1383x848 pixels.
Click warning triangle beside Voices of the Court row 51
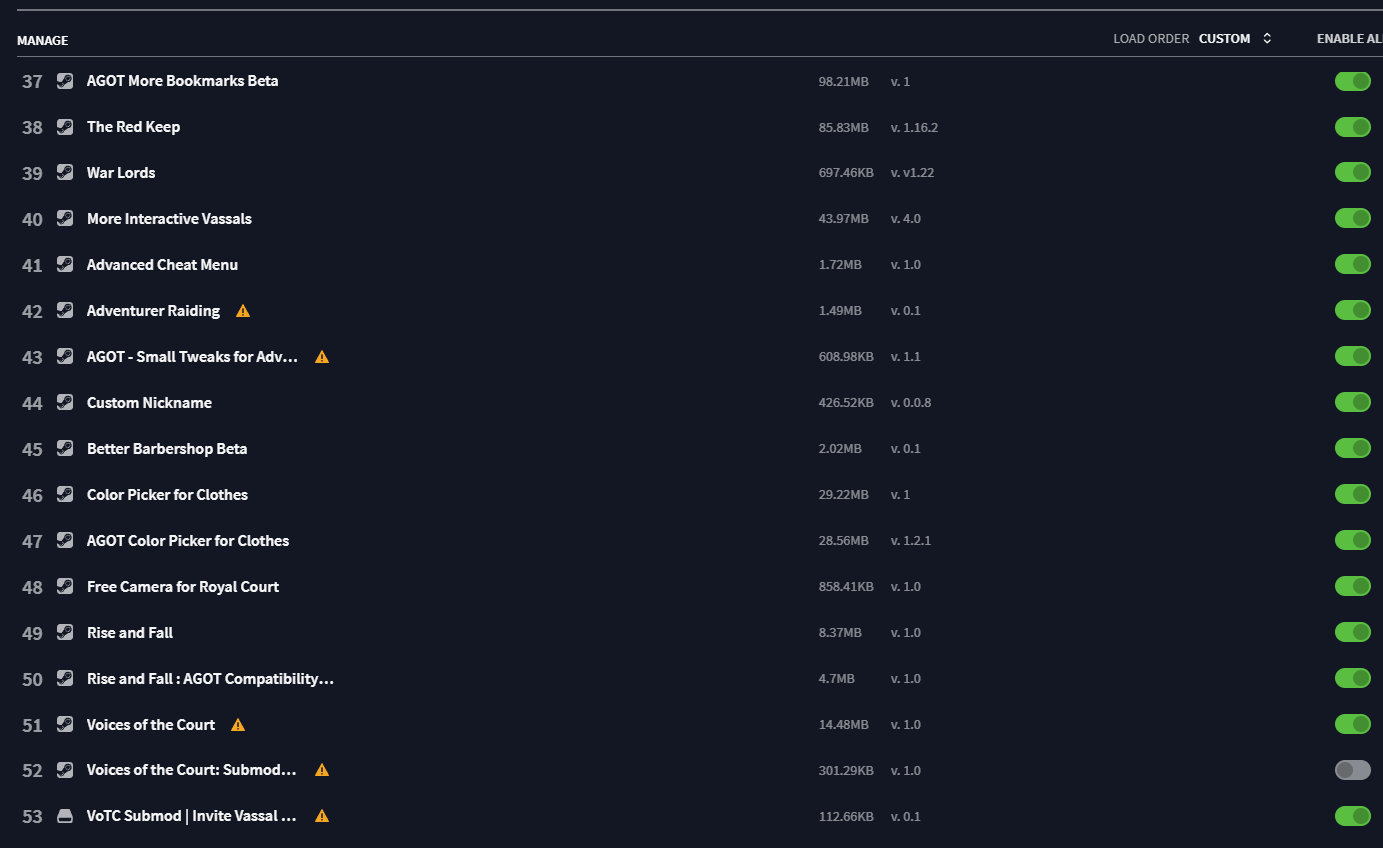238,725
